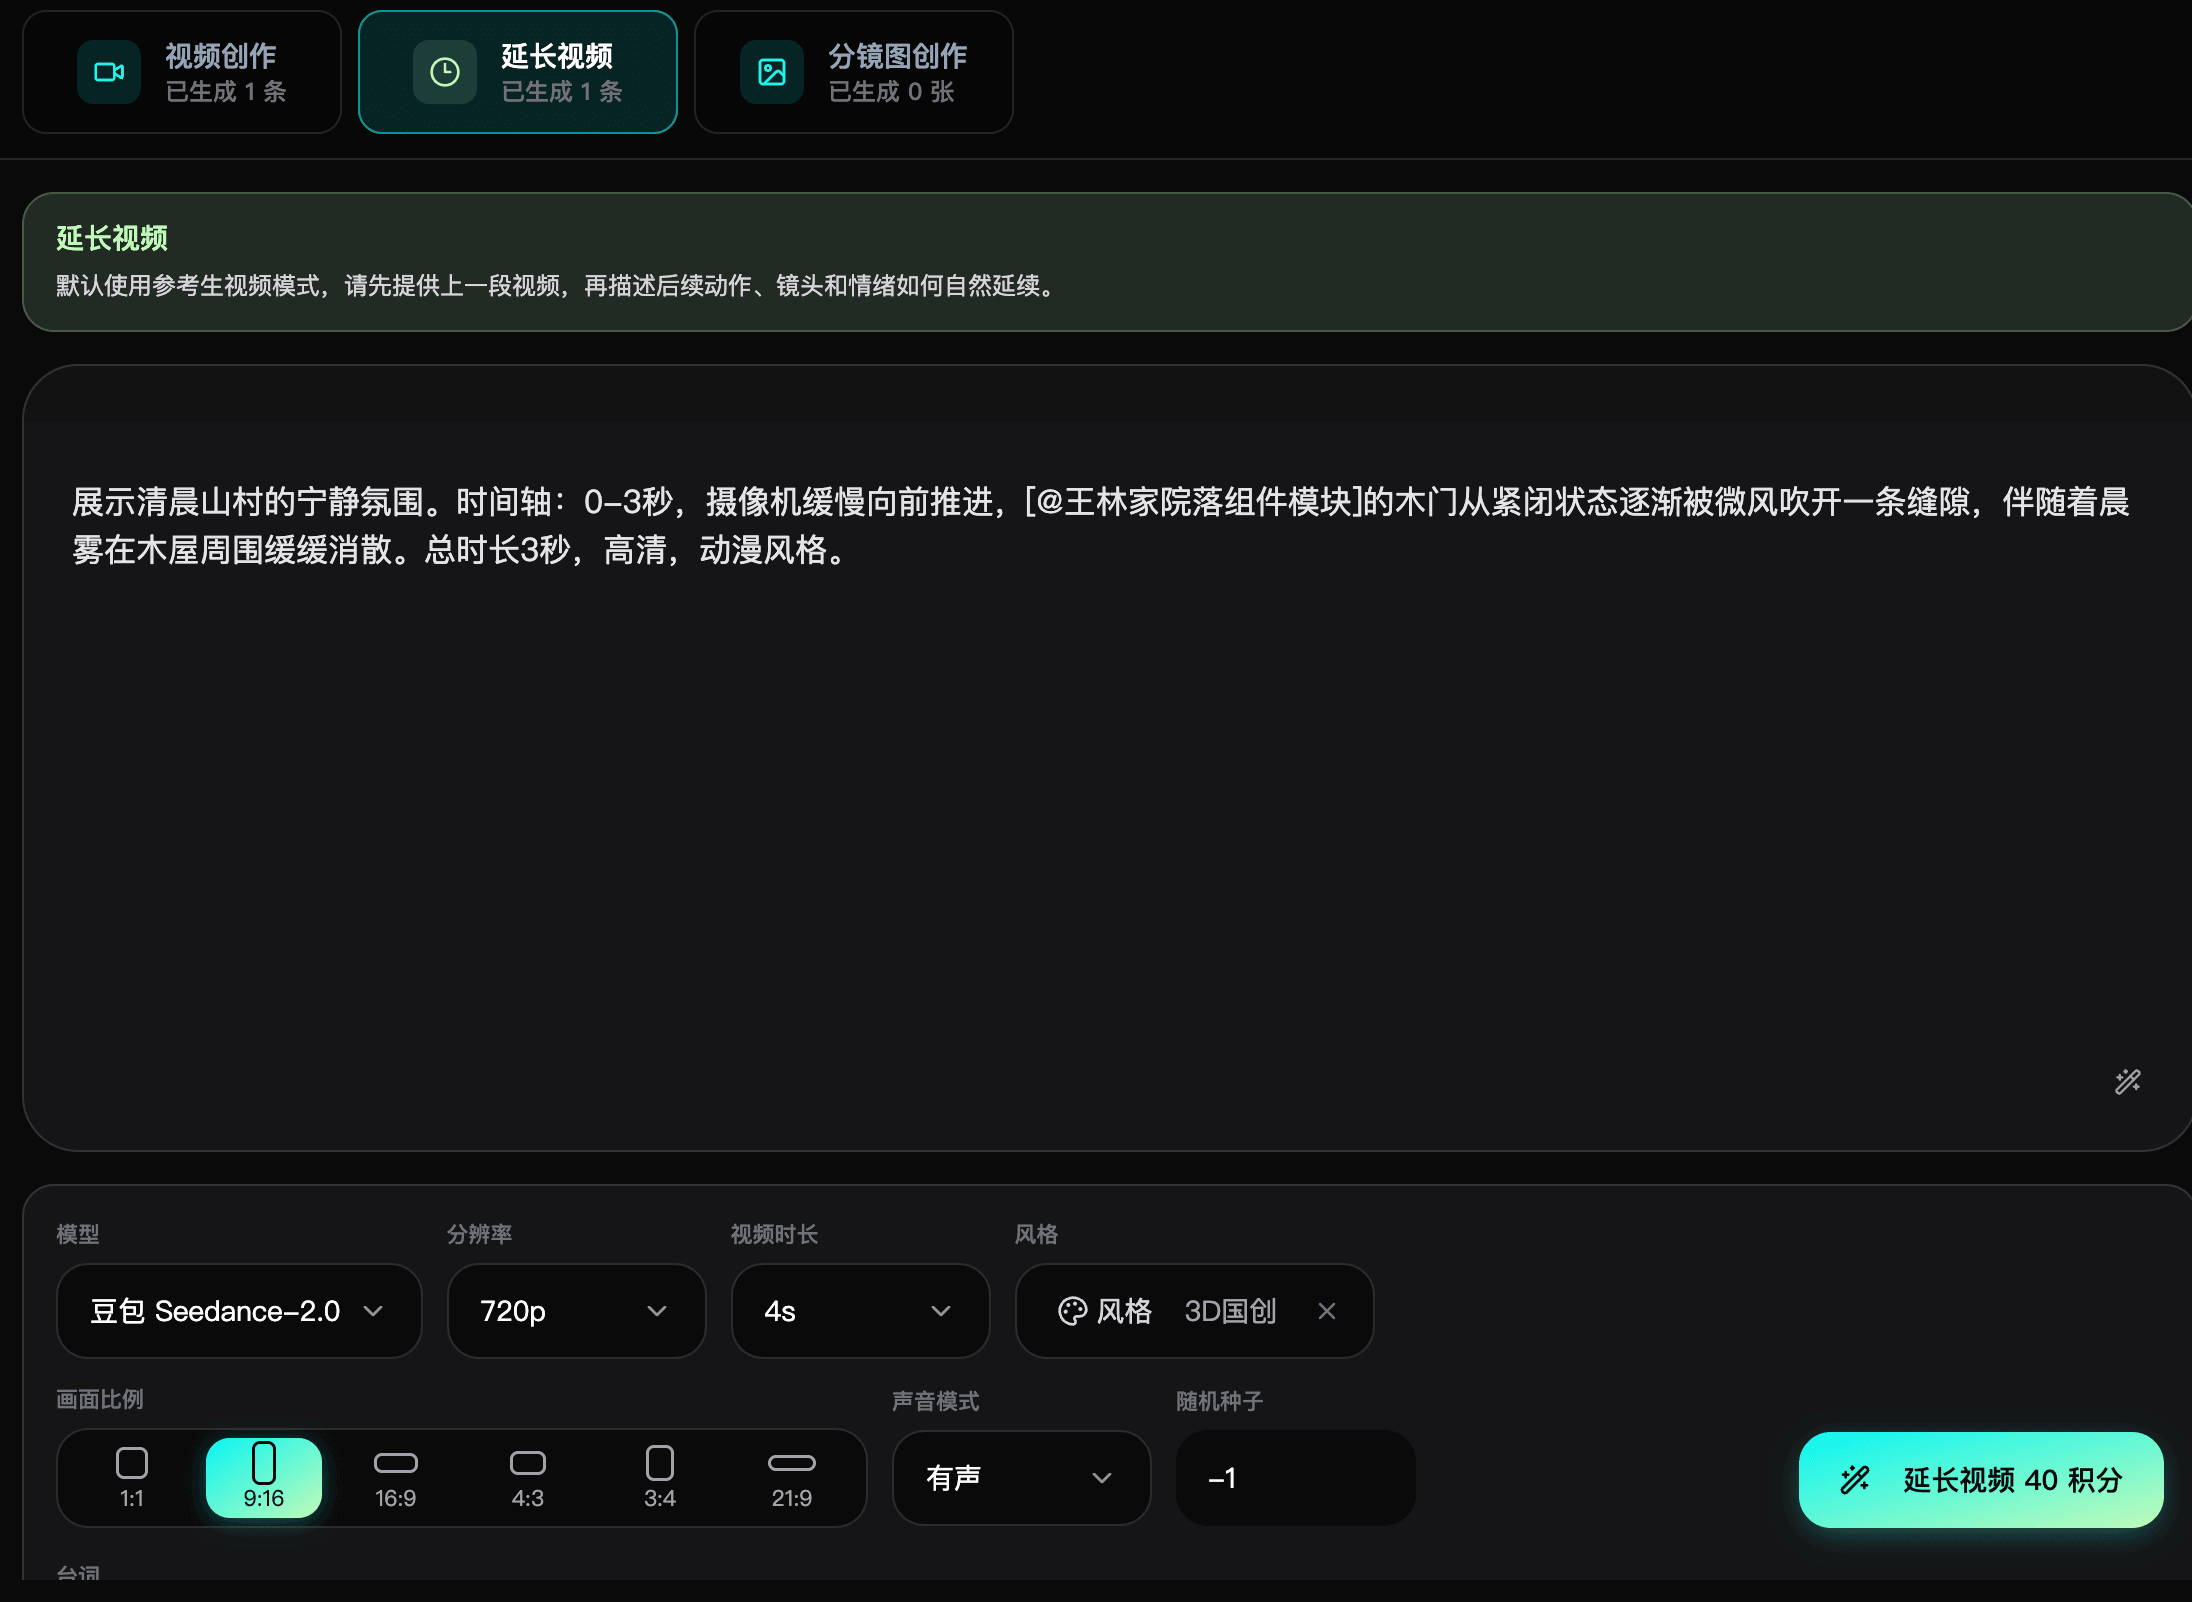
Task: Click the clock icon in 延长视频 tab
Action: (x=445, y=72)
